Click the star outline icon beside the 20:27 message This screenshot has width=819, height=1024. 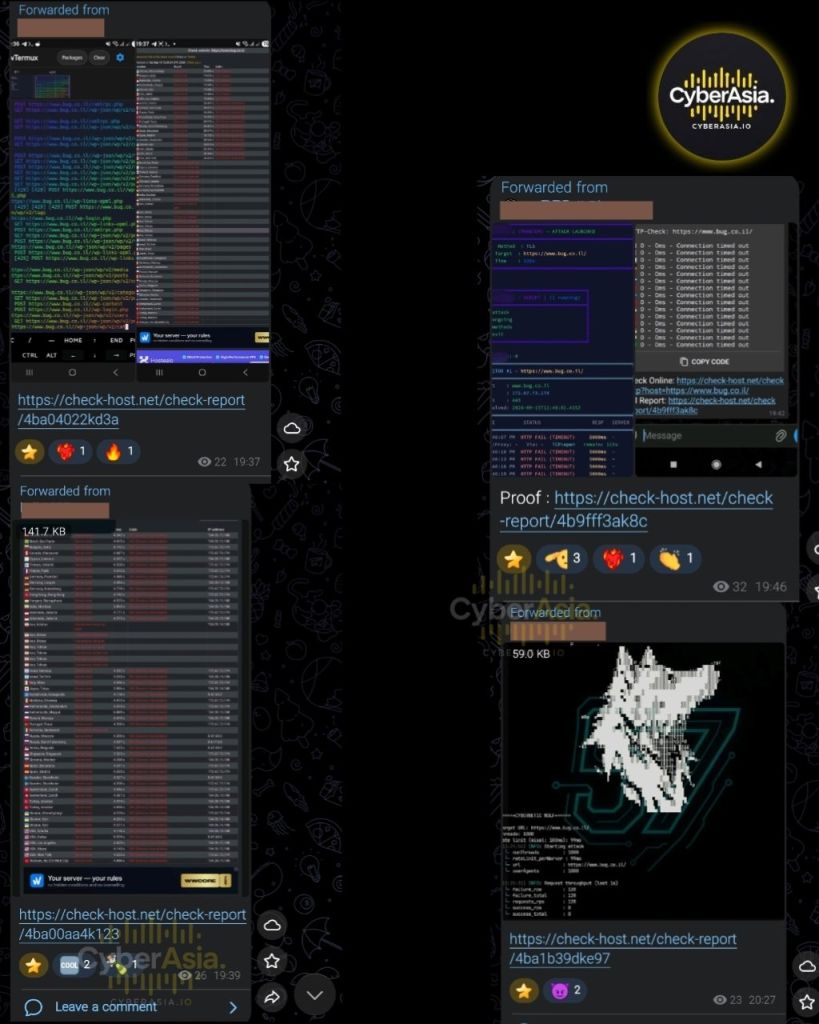(807, 1002)
